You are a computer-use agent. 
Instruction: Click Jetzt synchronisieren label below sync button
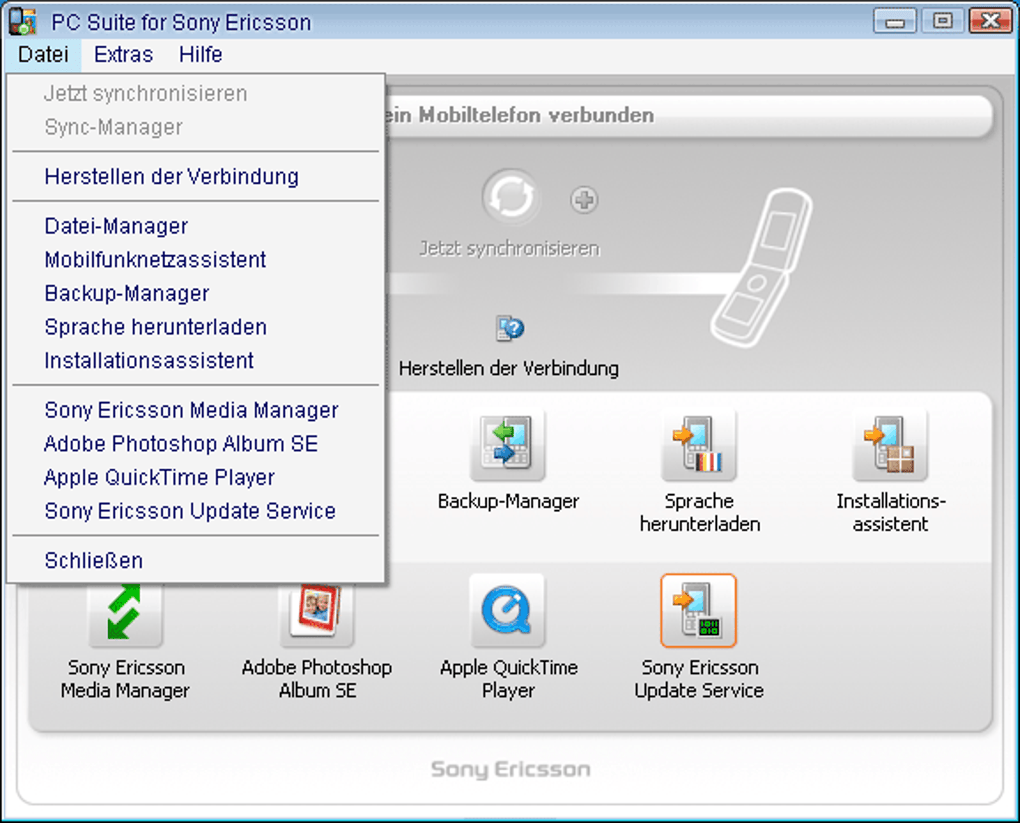click(509, 249)
